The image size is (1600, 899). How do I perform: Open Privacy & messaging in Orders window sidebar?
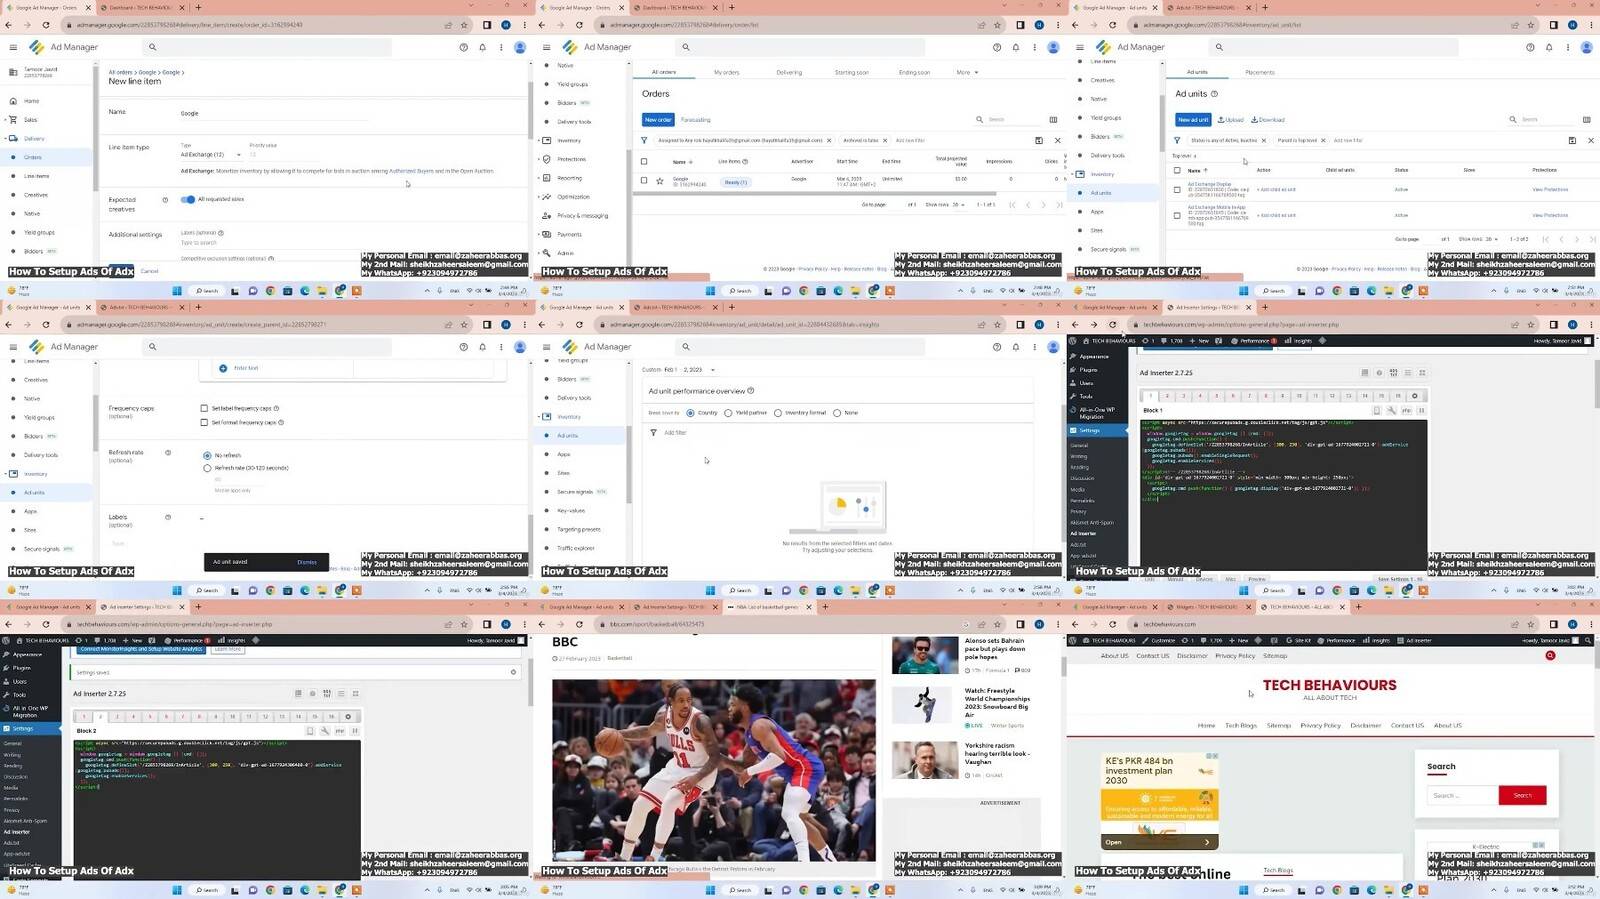click(582, 216)
